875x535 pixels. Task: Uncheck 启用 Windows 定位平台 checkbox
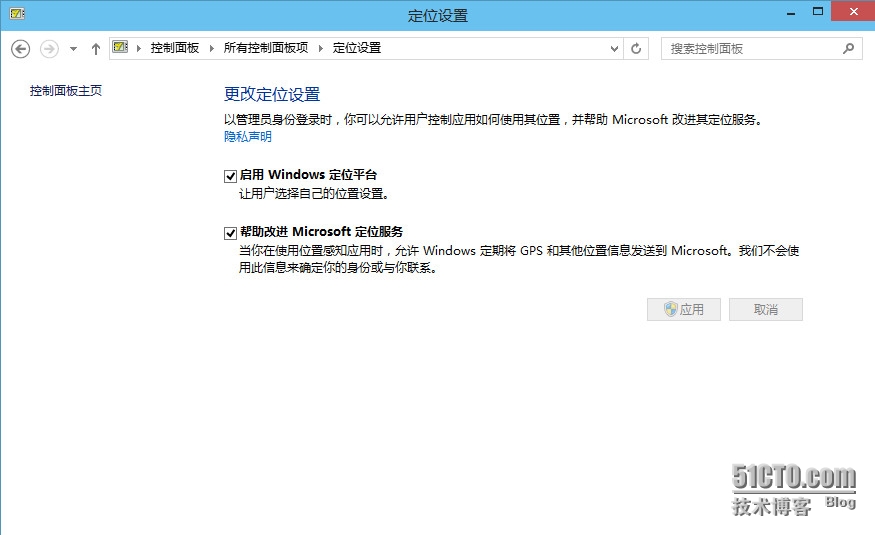tap(230, 176)
